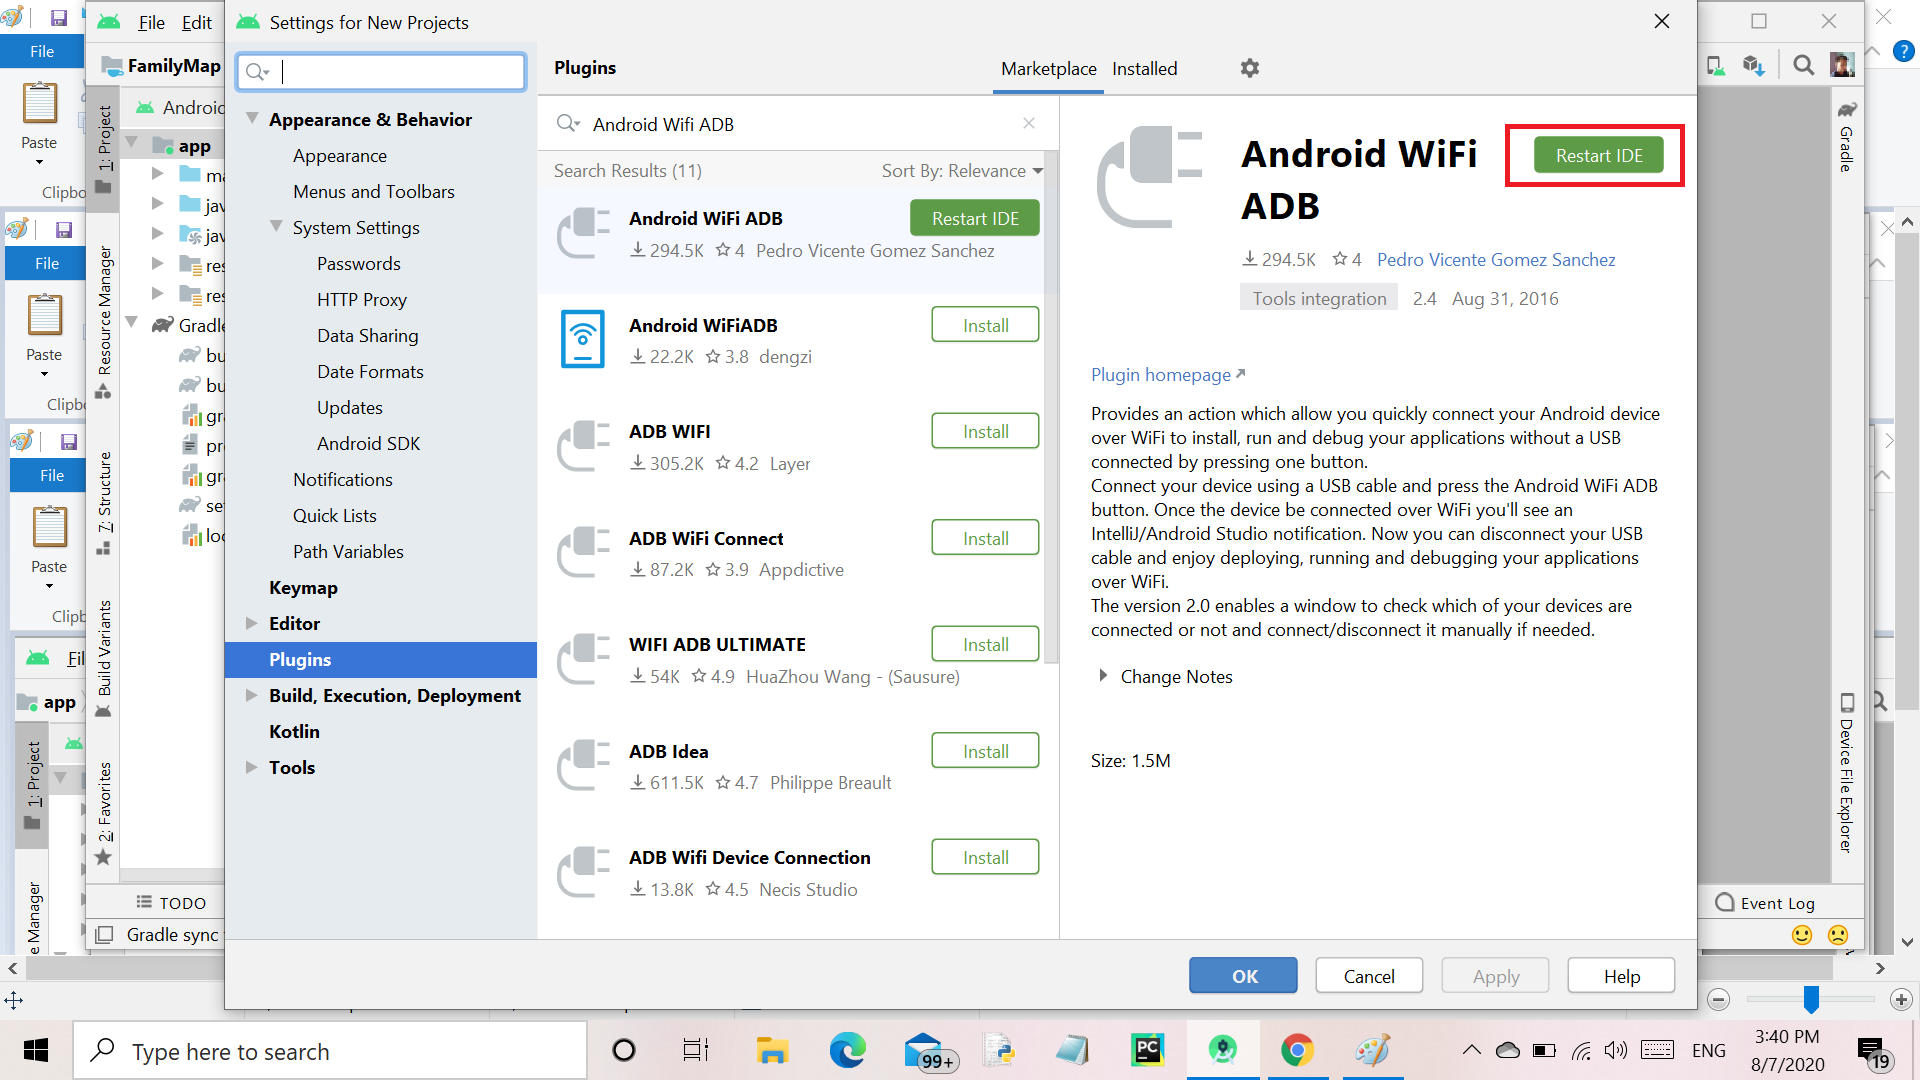Expand Build, Execution, Deployment group
1920x1080 pixels.
(x=252, y=695)
